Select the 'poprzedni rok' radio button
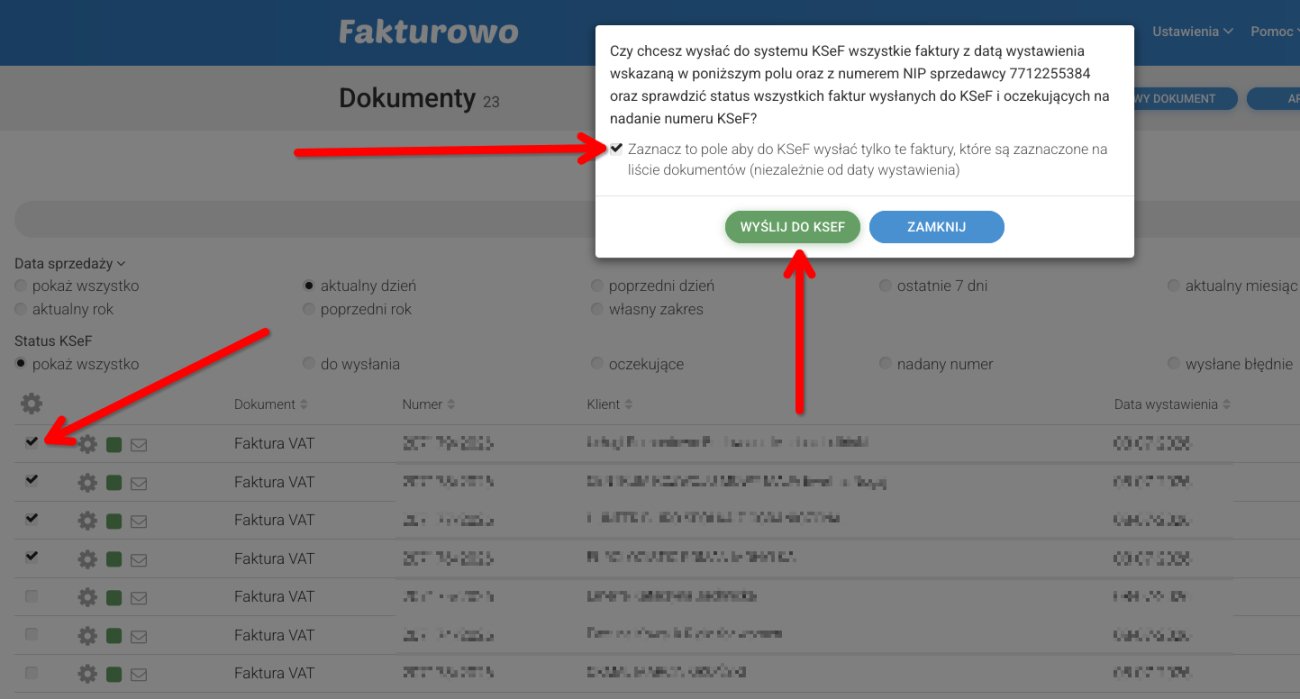The width and height of the screenshot is (1300, 699). point(310,310)
